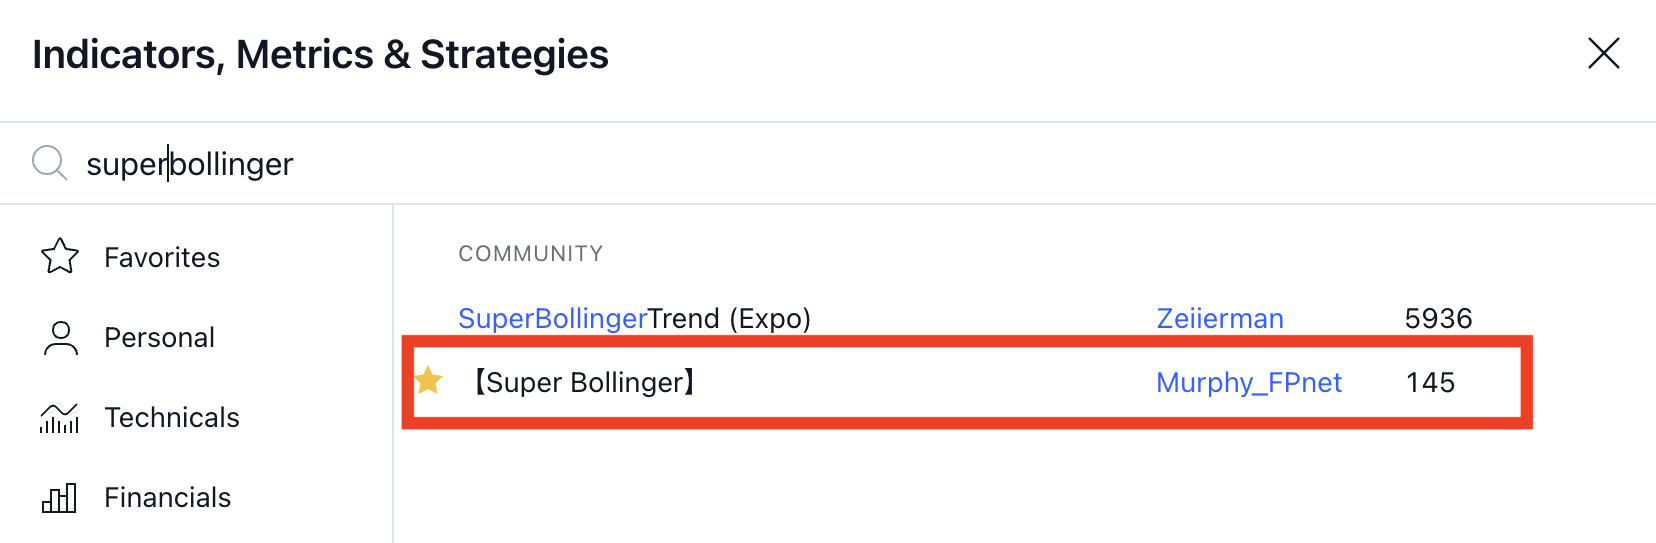The height and width of the screenshot is (543, 1656).
Task: Open the Financials category label
Action: [x=167, y=498]
